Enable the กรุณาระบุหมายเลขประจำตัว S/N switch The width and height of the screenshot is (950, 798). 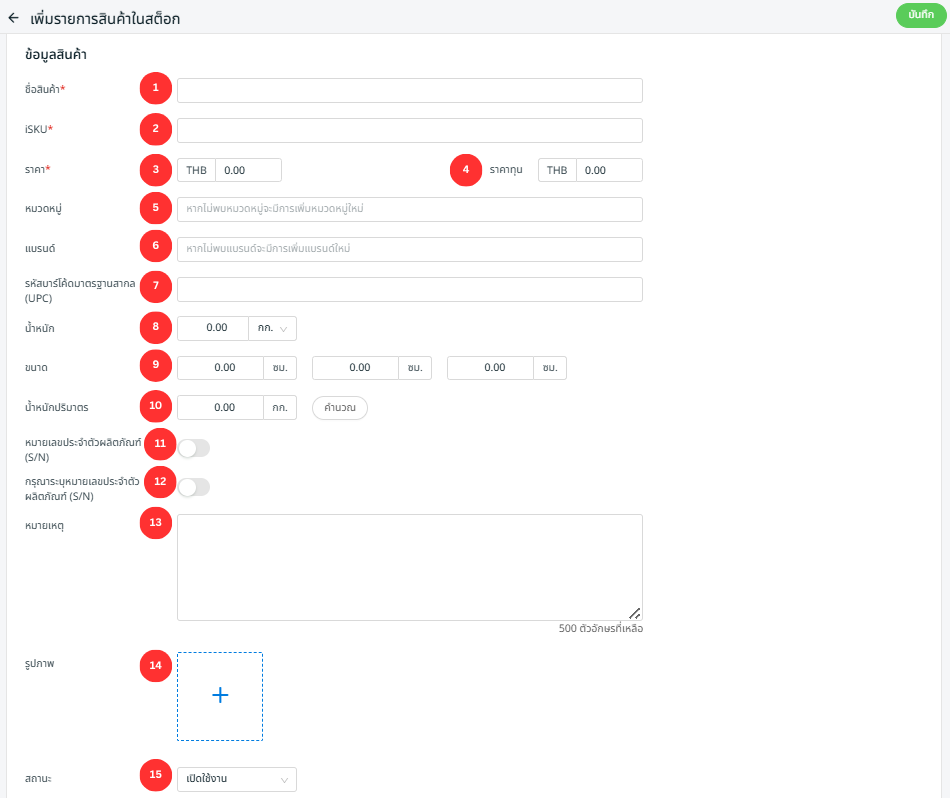tap(194, 487)
